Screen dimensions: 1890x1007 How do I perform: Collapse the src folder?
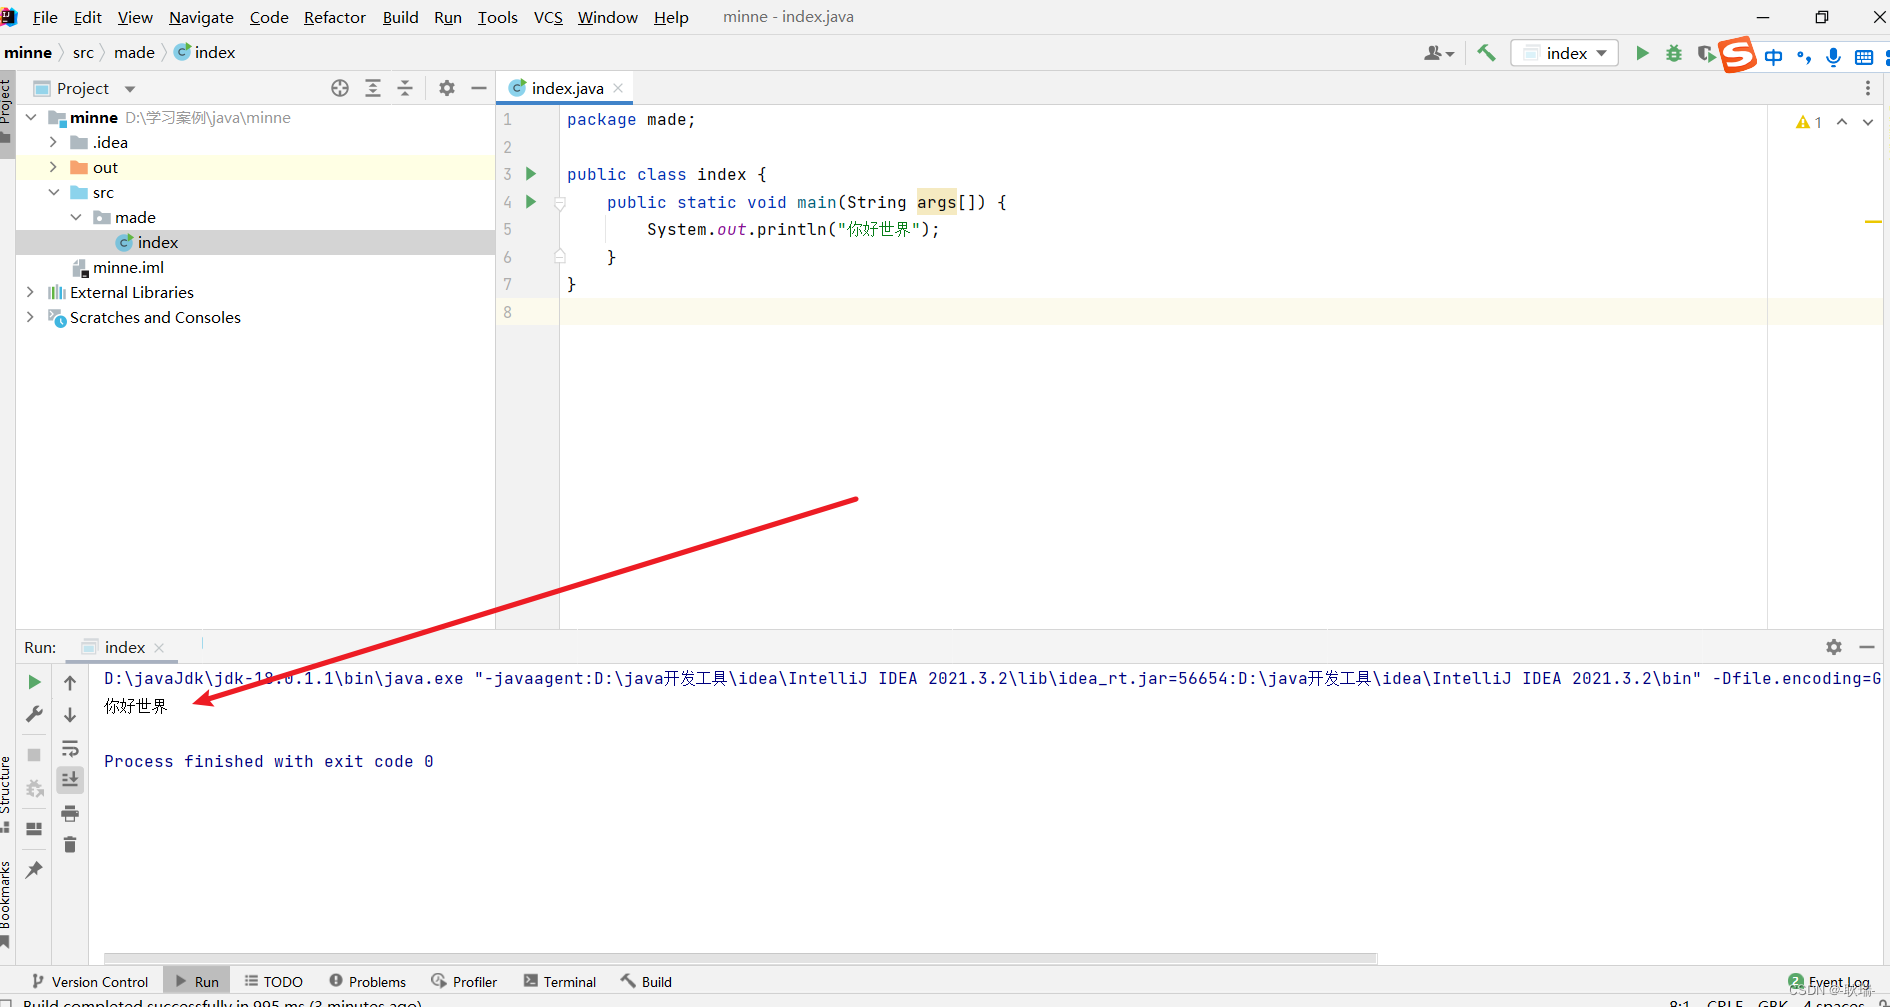pyautogui.click(x=53, y=192)
